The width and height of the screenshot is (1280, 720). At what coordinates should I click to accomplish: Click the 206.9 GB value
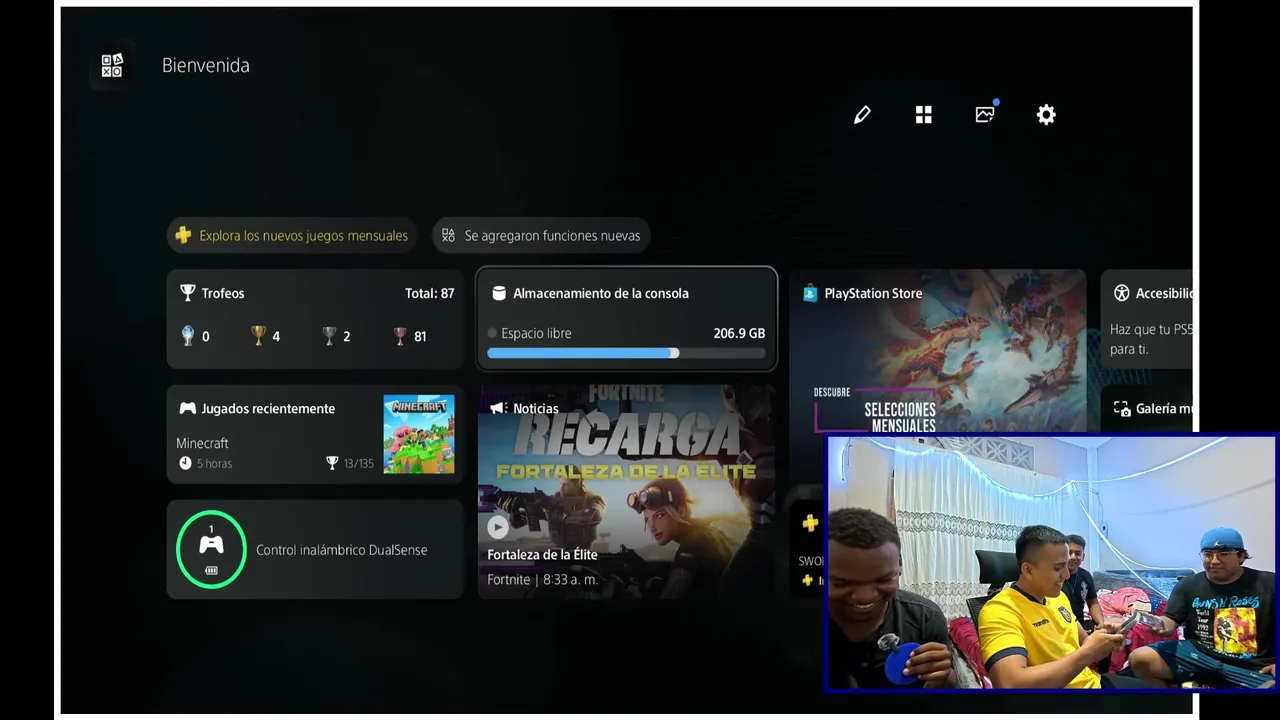[739, 333]
